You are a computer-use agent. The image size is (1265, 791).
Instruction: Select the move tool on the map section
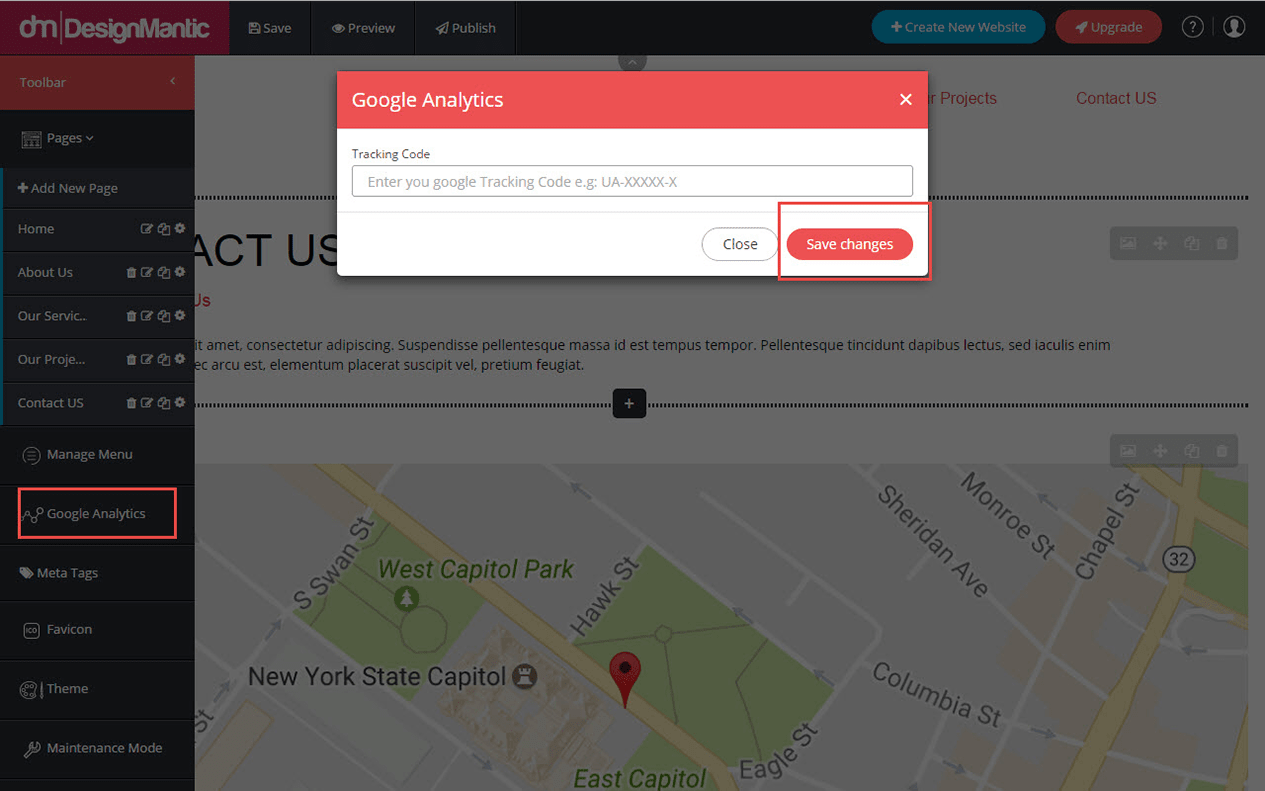click(x=1159, y=451)
